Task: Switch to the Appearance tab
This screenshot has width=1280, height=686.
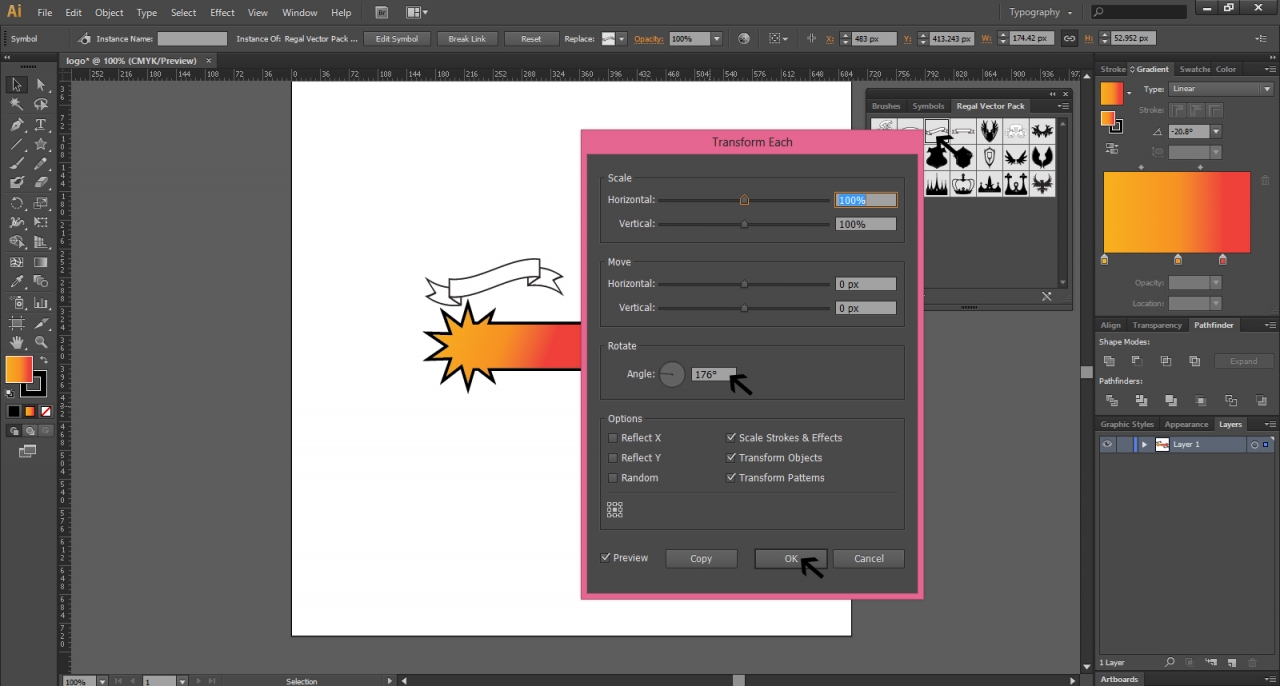Action: pyautogui.click(x=1186, y=424)
